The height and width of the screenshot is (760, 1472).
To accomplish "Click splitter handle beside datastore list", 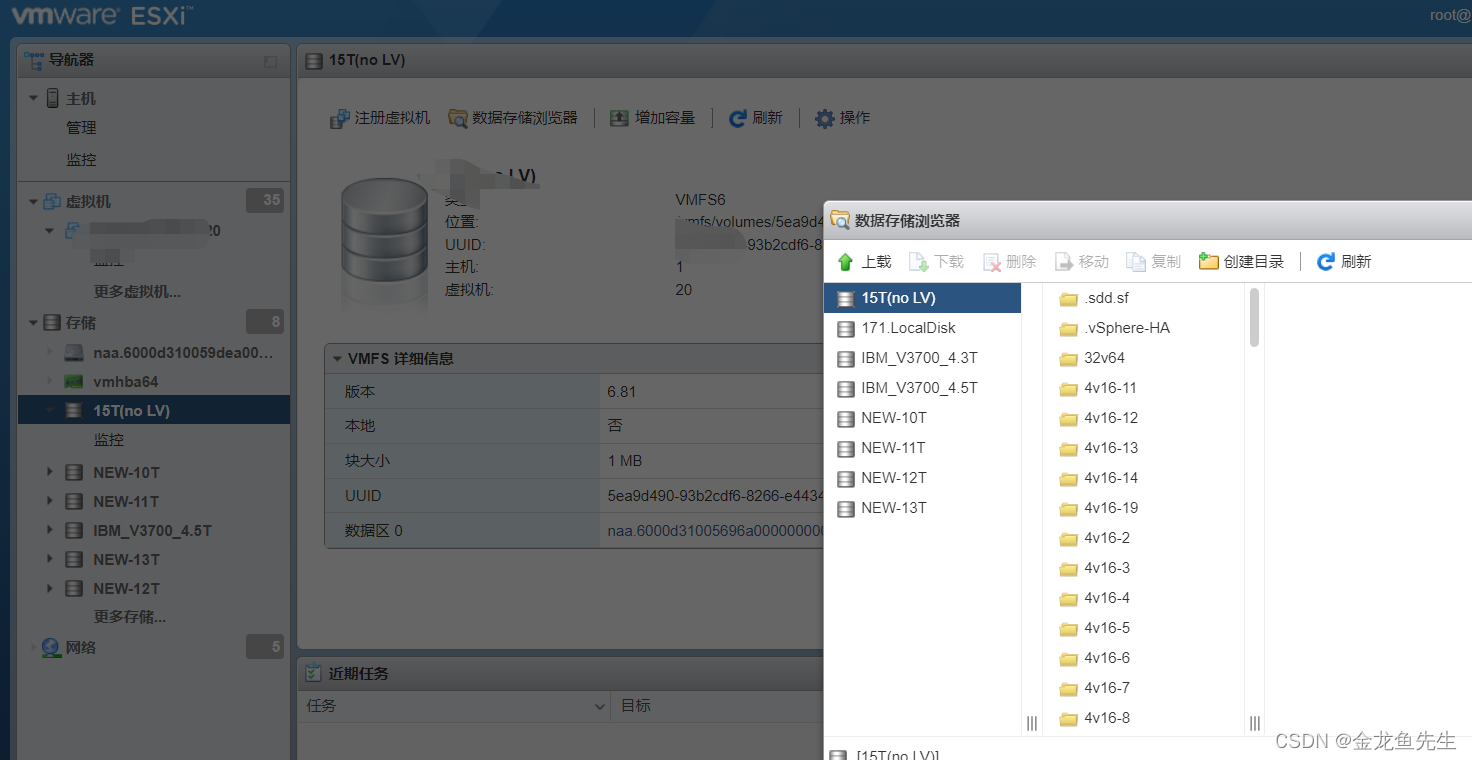I will pos(1032,722).
